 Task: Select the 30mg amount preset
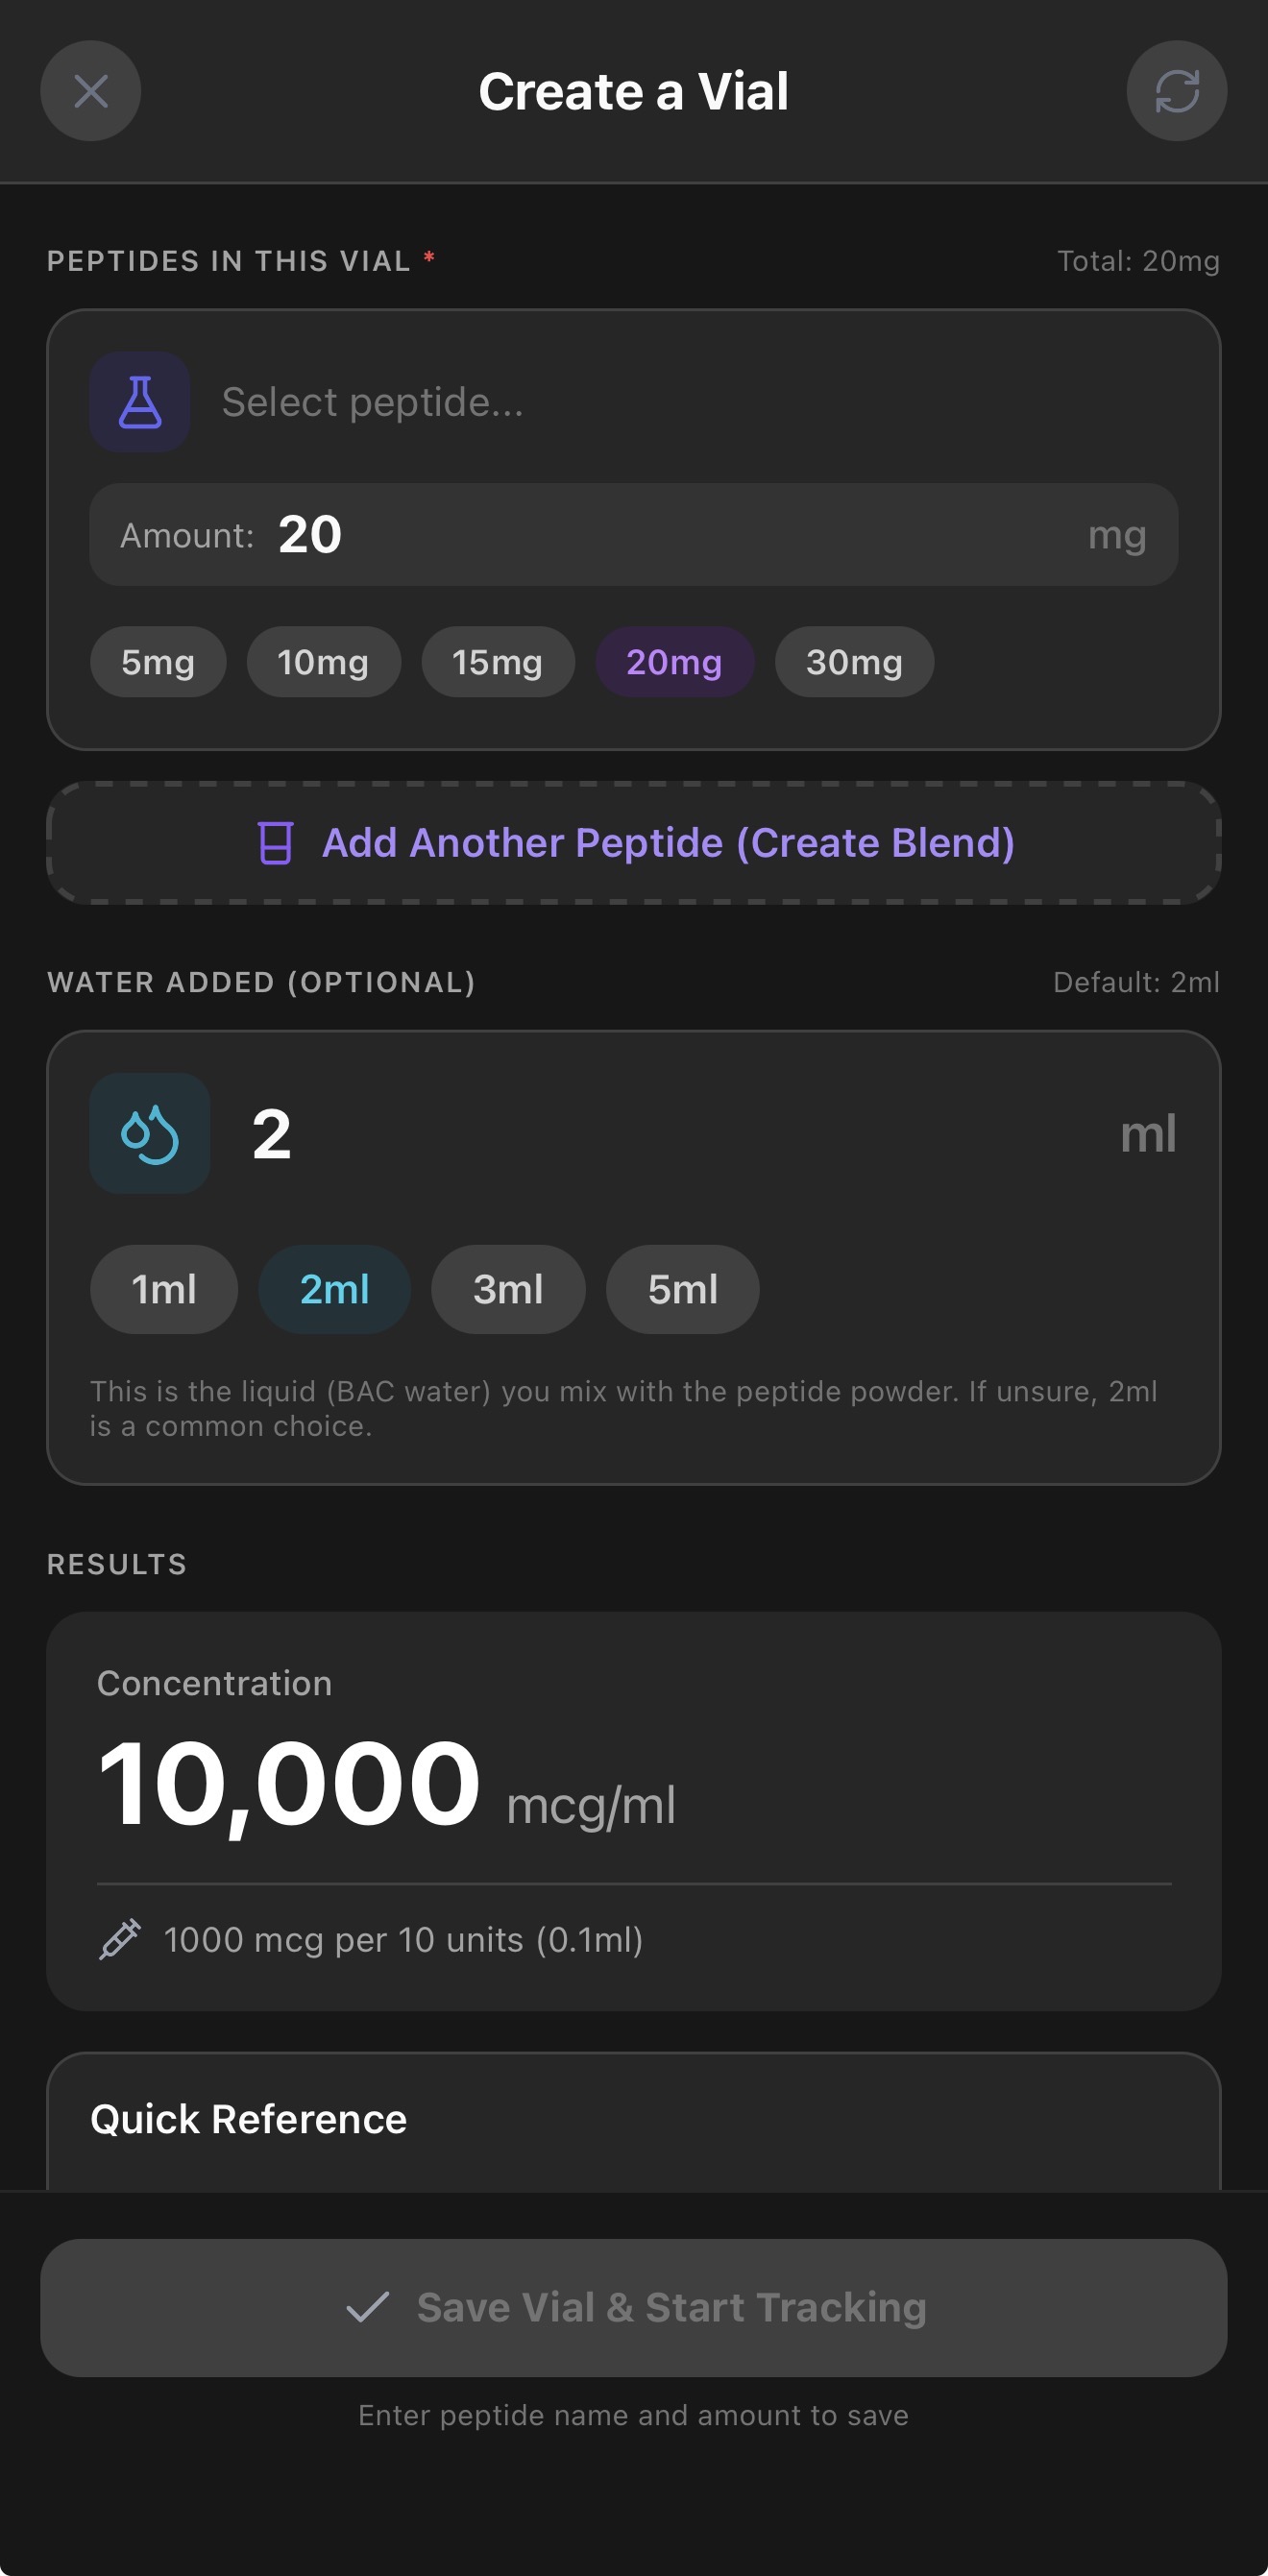tap(854, 662)
